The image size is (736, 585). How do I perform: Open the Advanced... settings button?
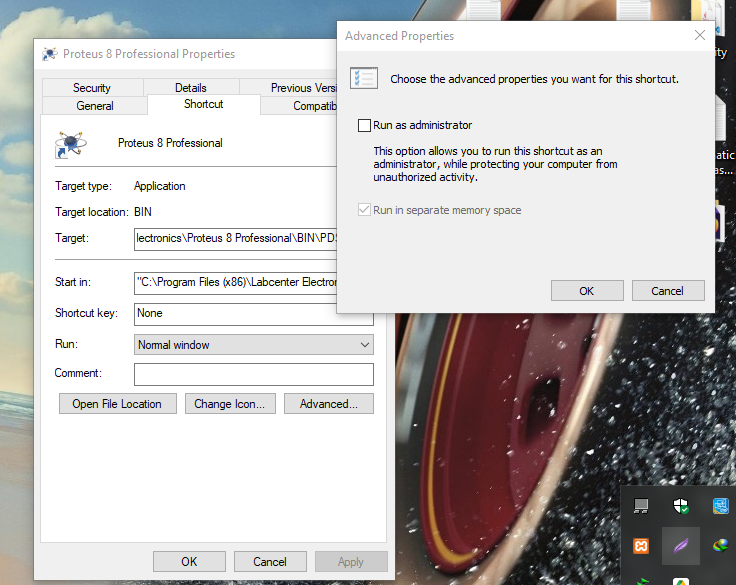coord(329,404)
